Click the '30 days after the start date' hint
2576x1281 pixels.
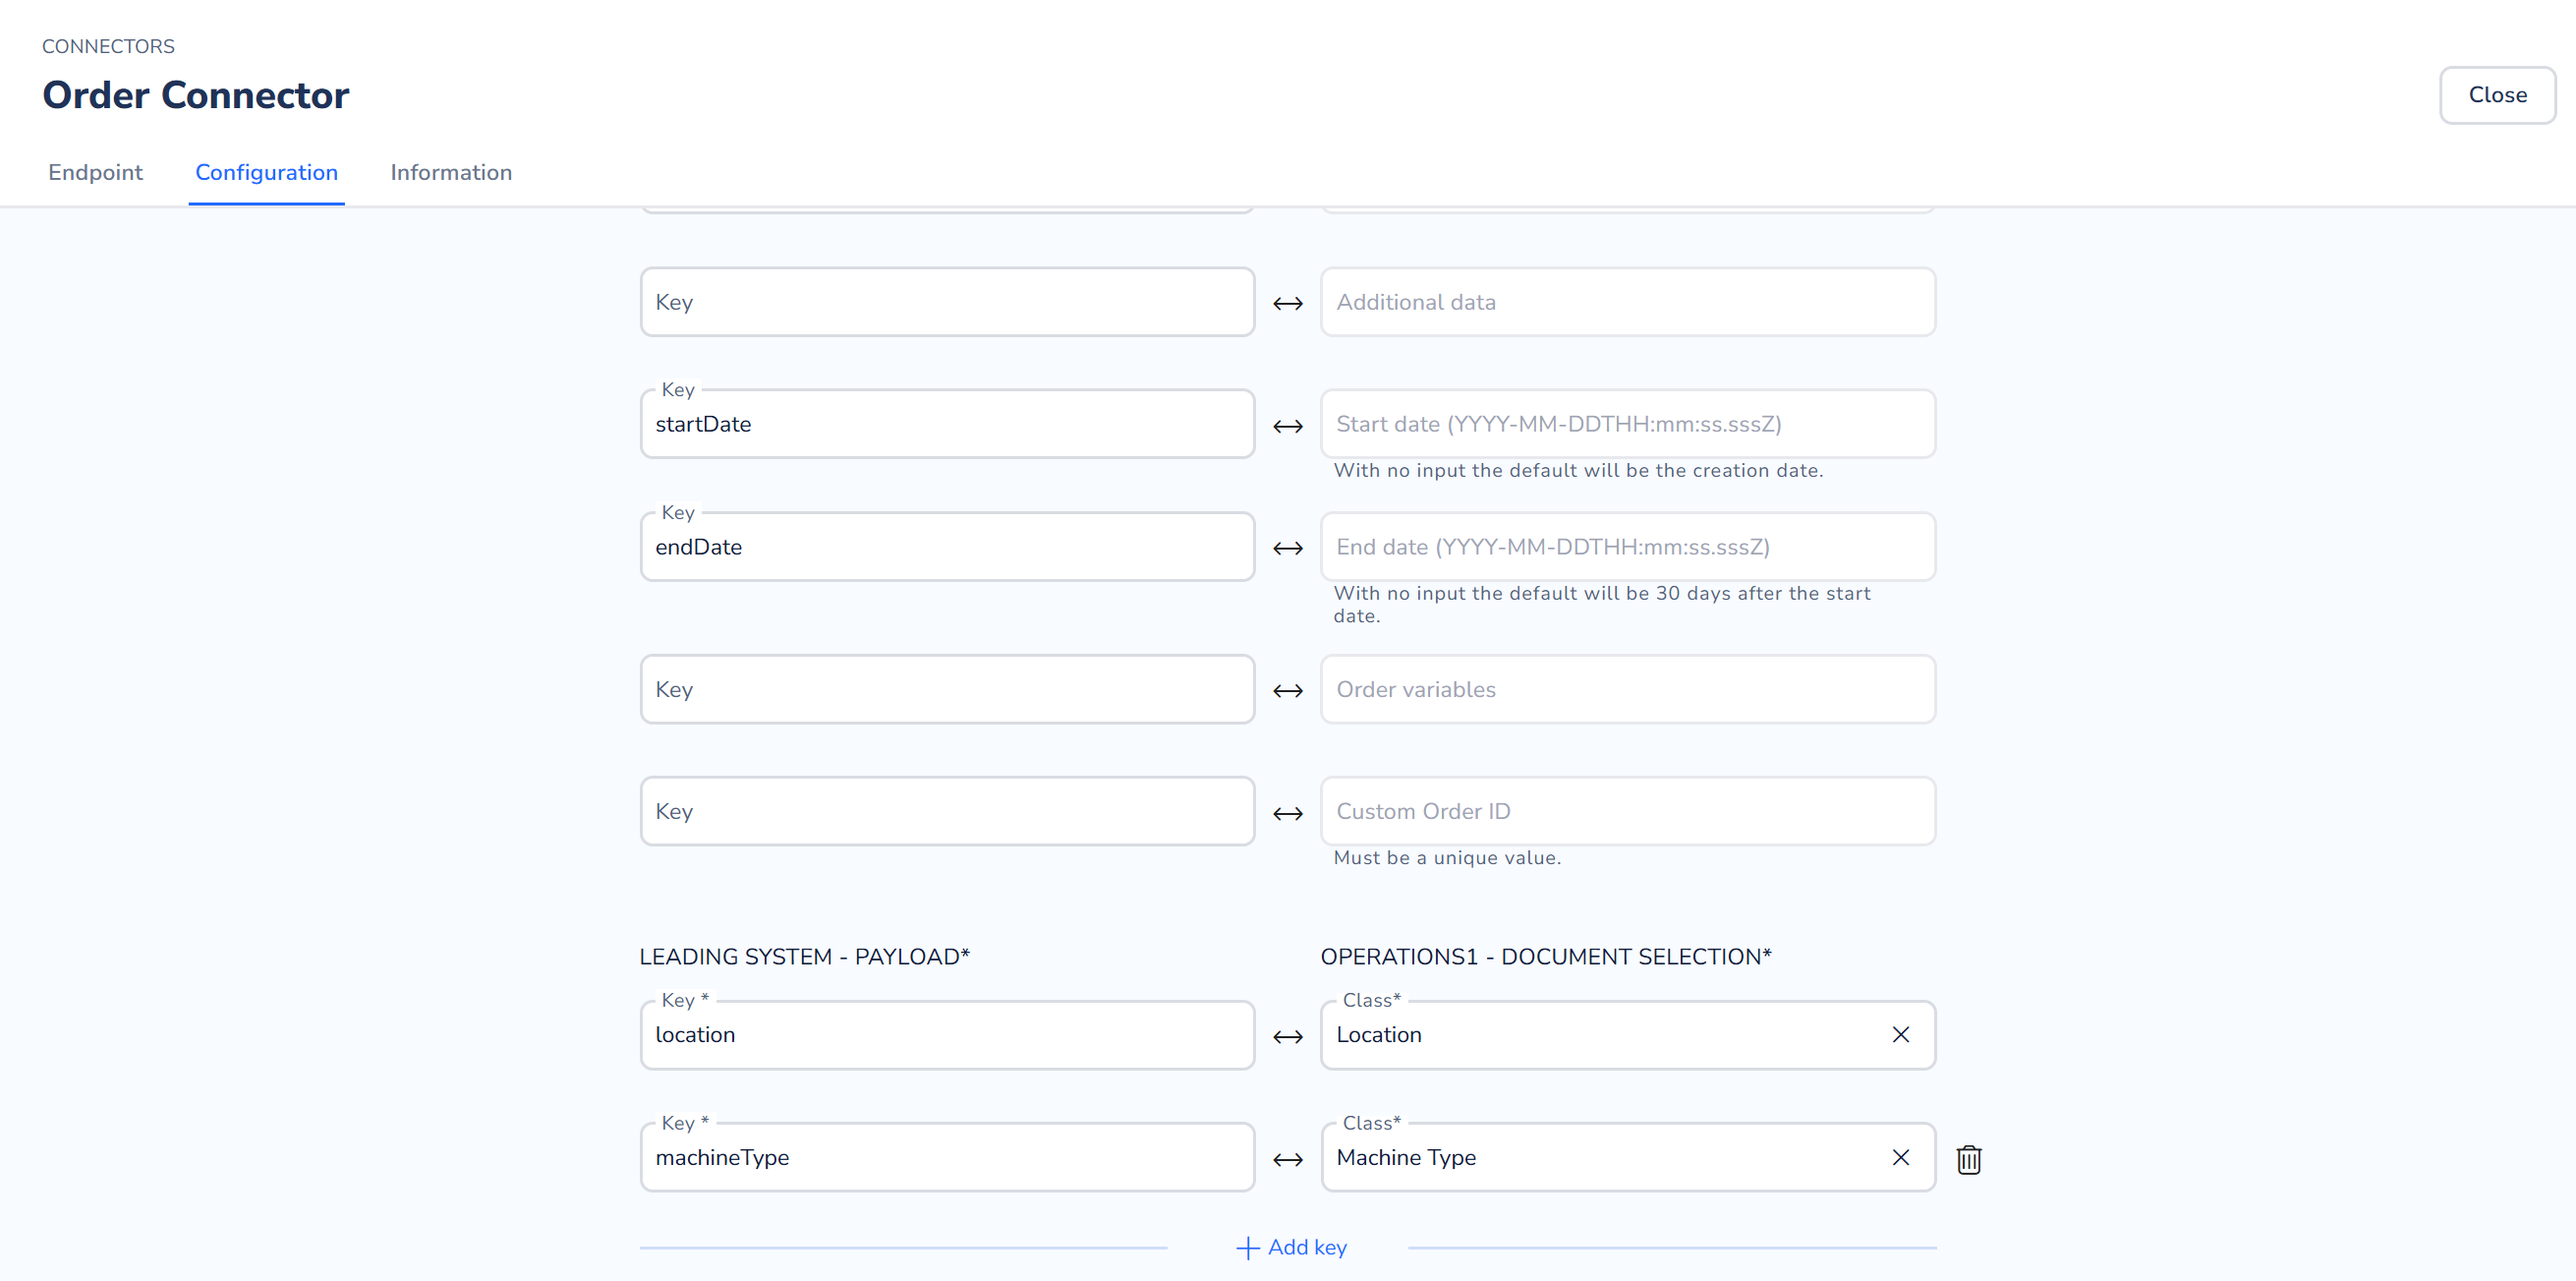click(x=1601, y=604)
